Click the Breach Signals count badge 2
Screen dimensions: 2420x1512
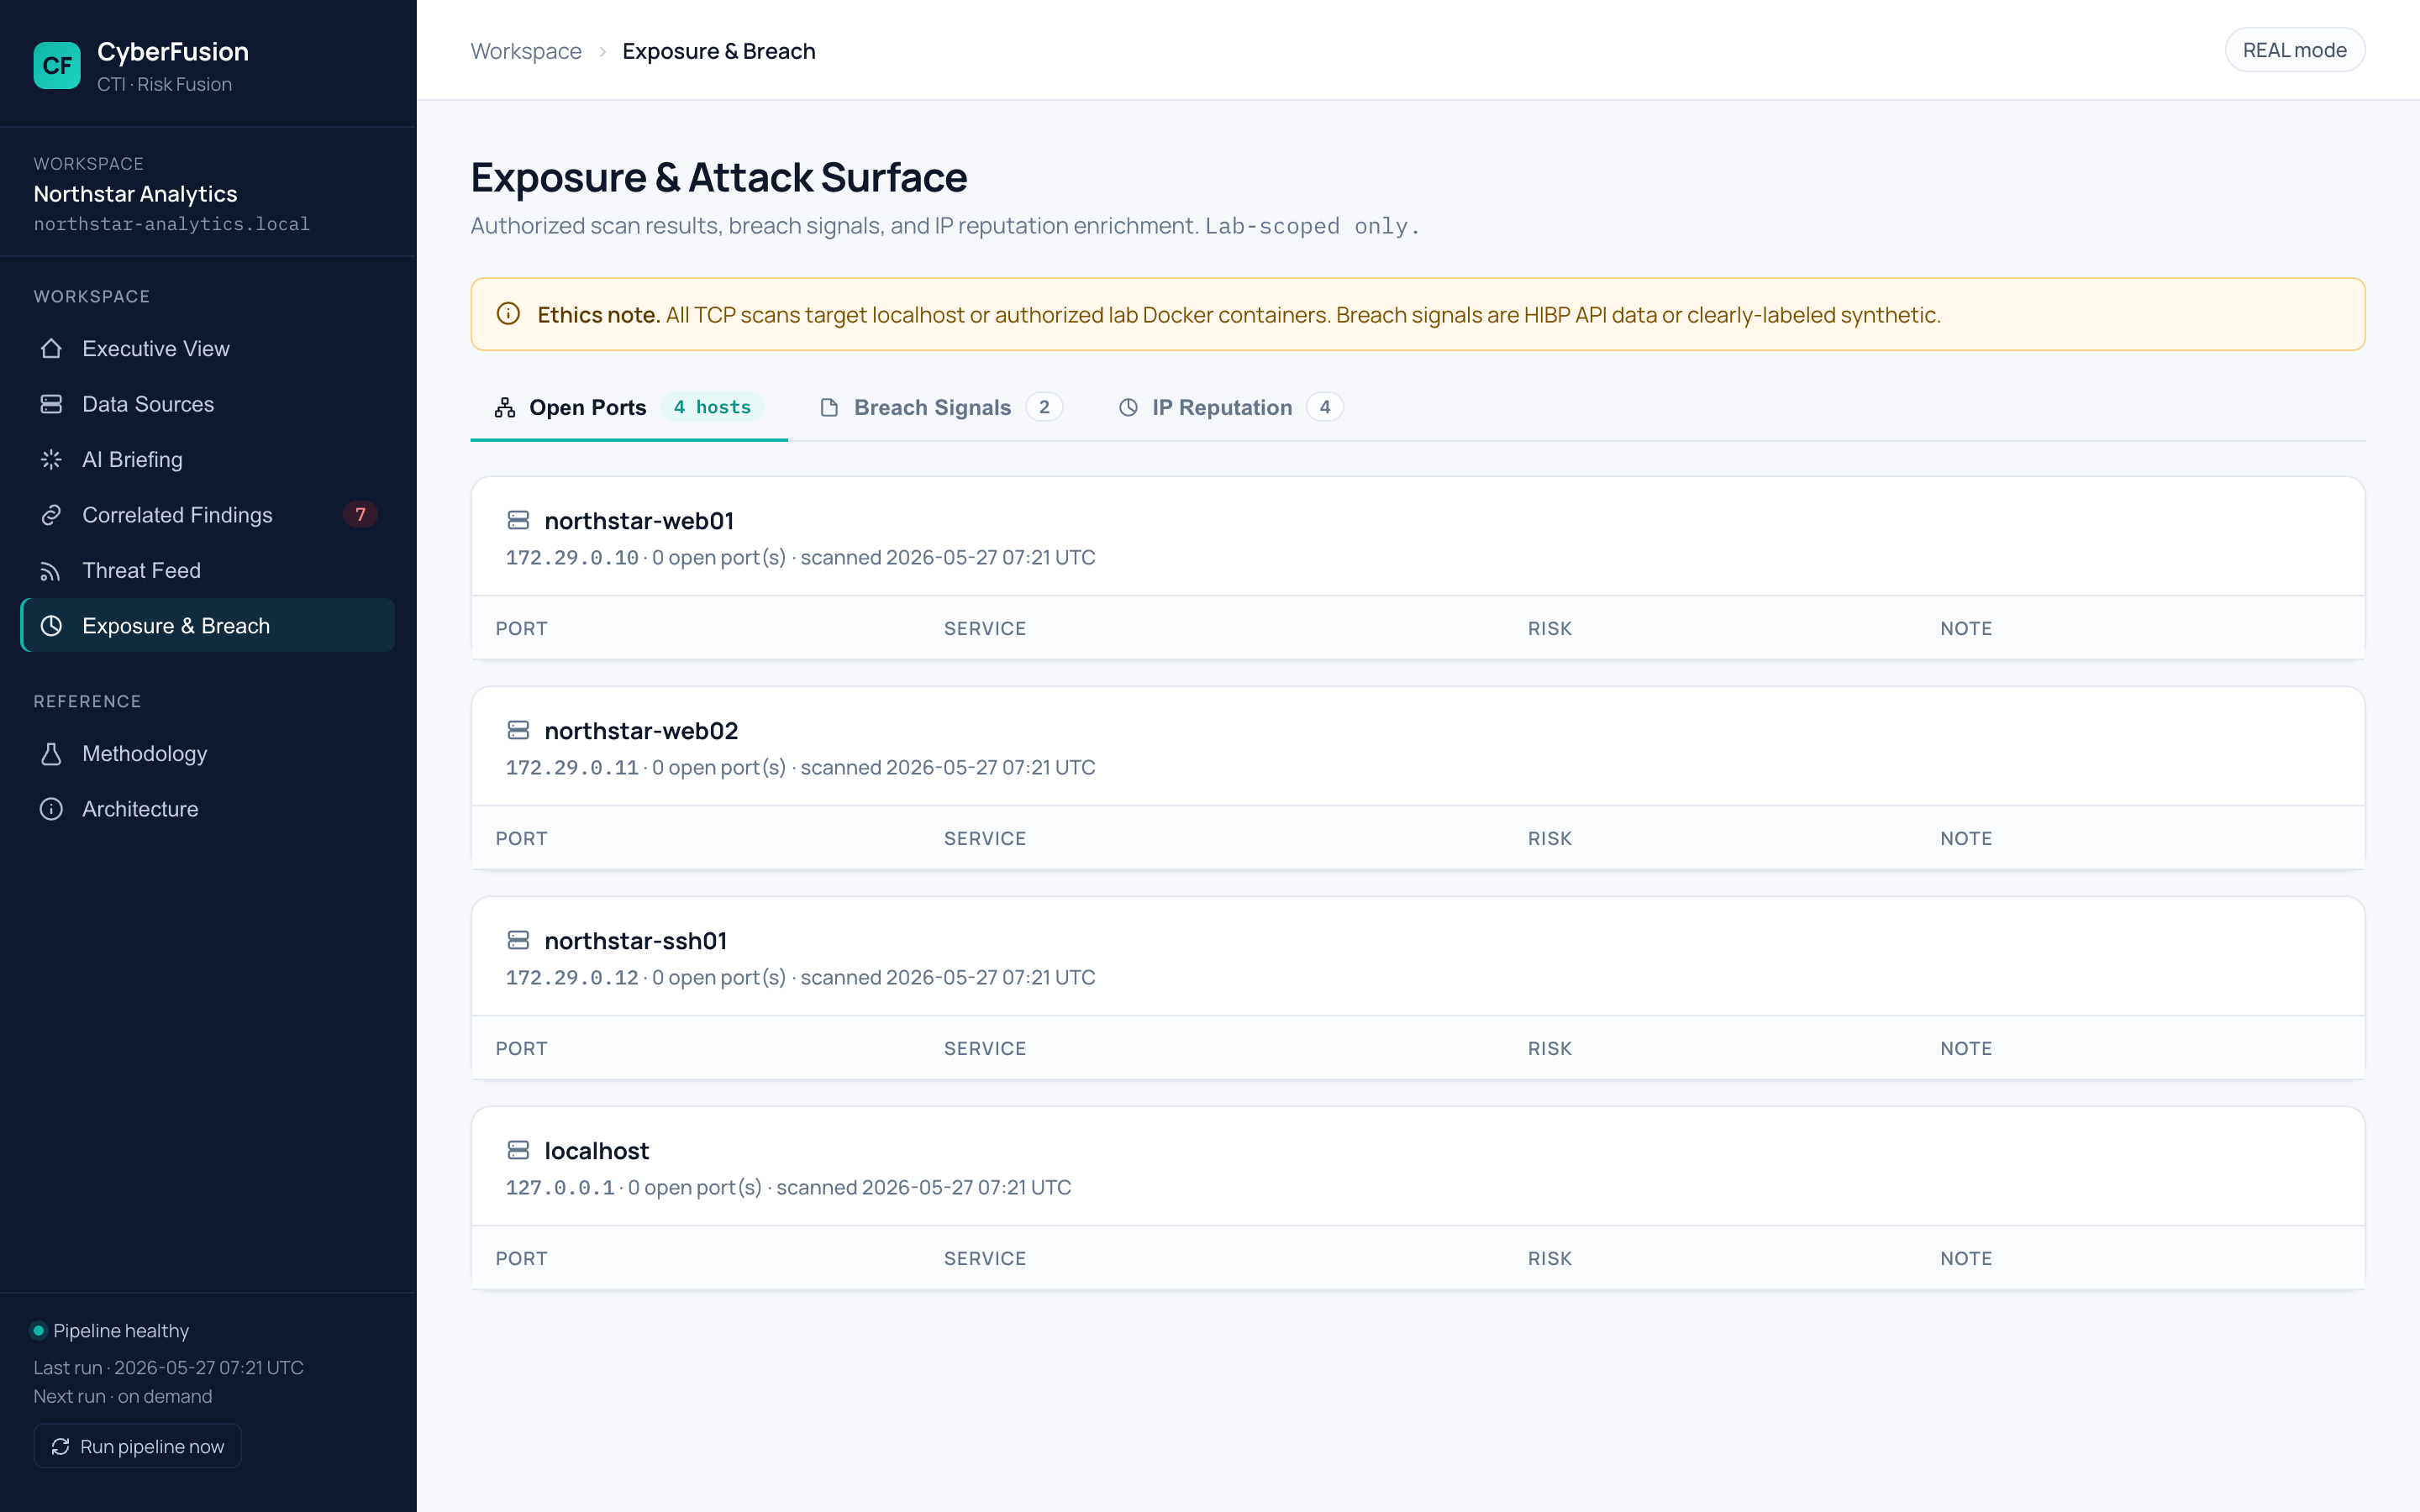pyautogui.click(x=1044, y=407)
